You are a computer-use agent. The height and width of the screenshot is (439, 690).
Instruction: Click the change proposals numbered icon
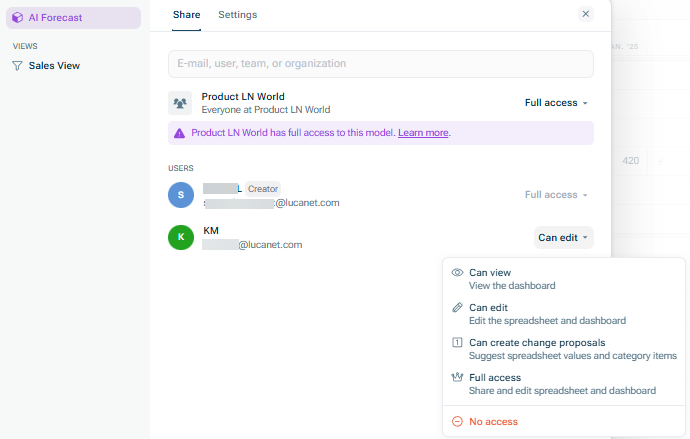click(457, 342)
